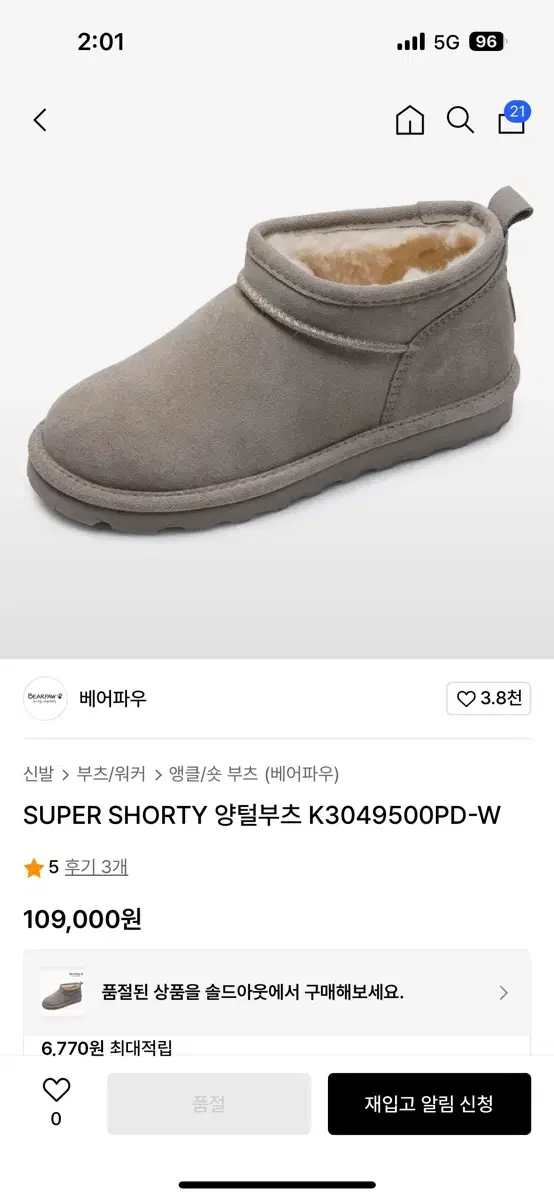Tap the 베어파우 brand name
Image resolution: width=554 pixels, height=1200 pixels.
(x=113, y=698)
